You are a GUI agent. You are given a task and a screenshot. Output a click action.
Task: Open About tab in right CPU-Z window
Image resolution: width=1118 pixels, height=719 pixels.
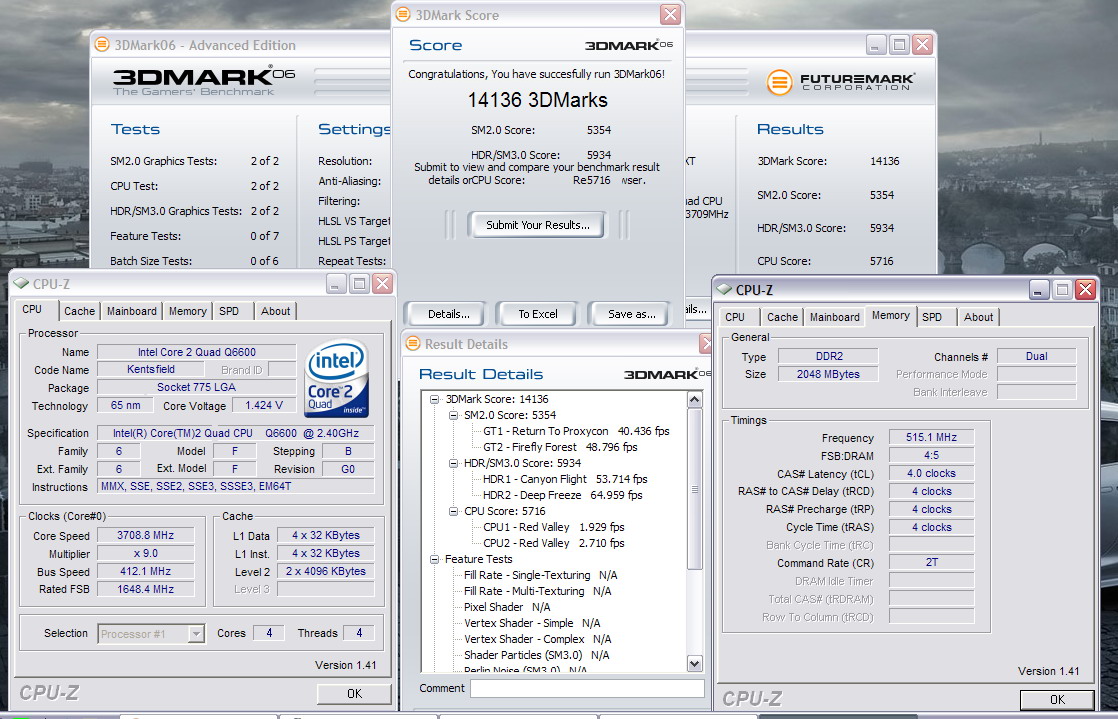(x=978, y=317)
